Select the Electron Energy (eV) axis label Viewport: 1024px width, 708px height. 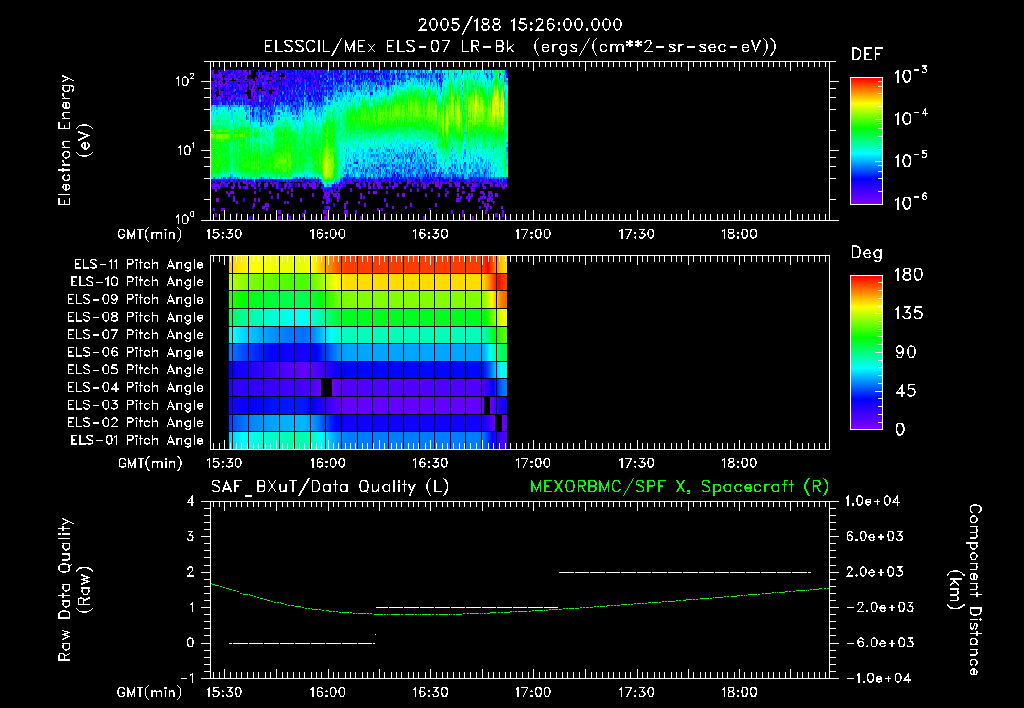tap(74, 140)
